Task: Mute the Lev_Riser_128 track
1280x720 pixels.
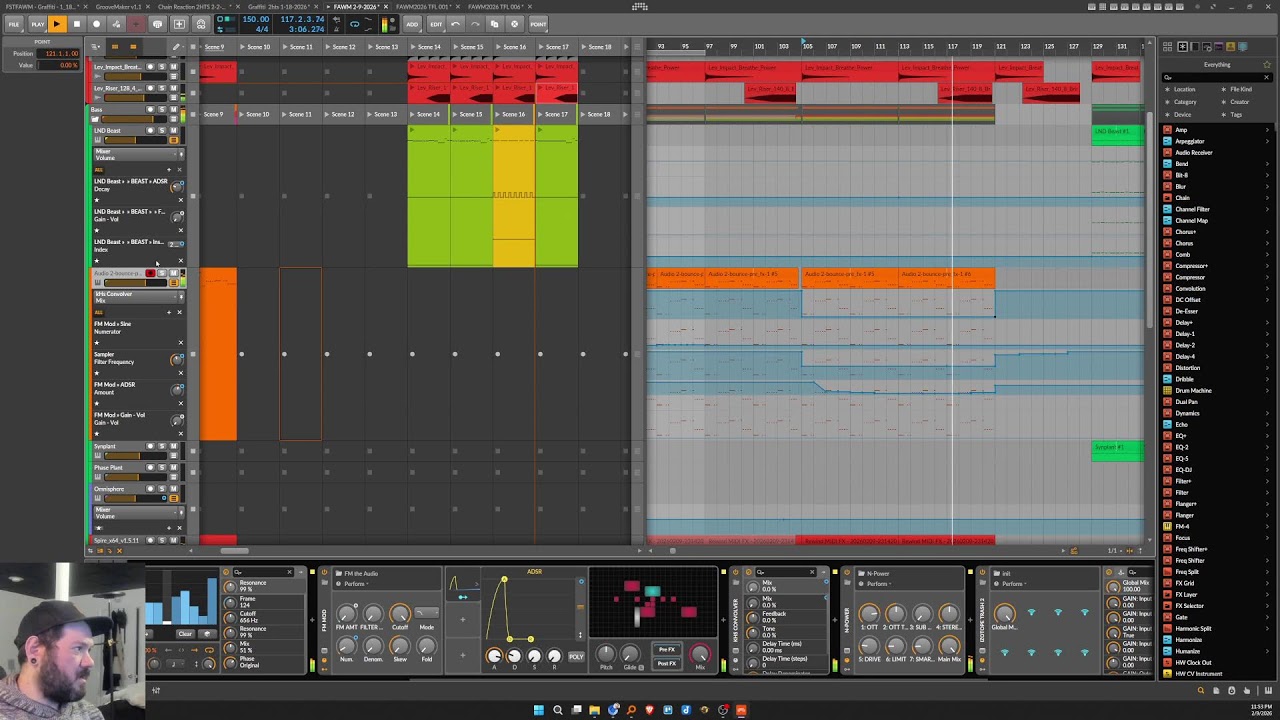Action: click(173, 88)
